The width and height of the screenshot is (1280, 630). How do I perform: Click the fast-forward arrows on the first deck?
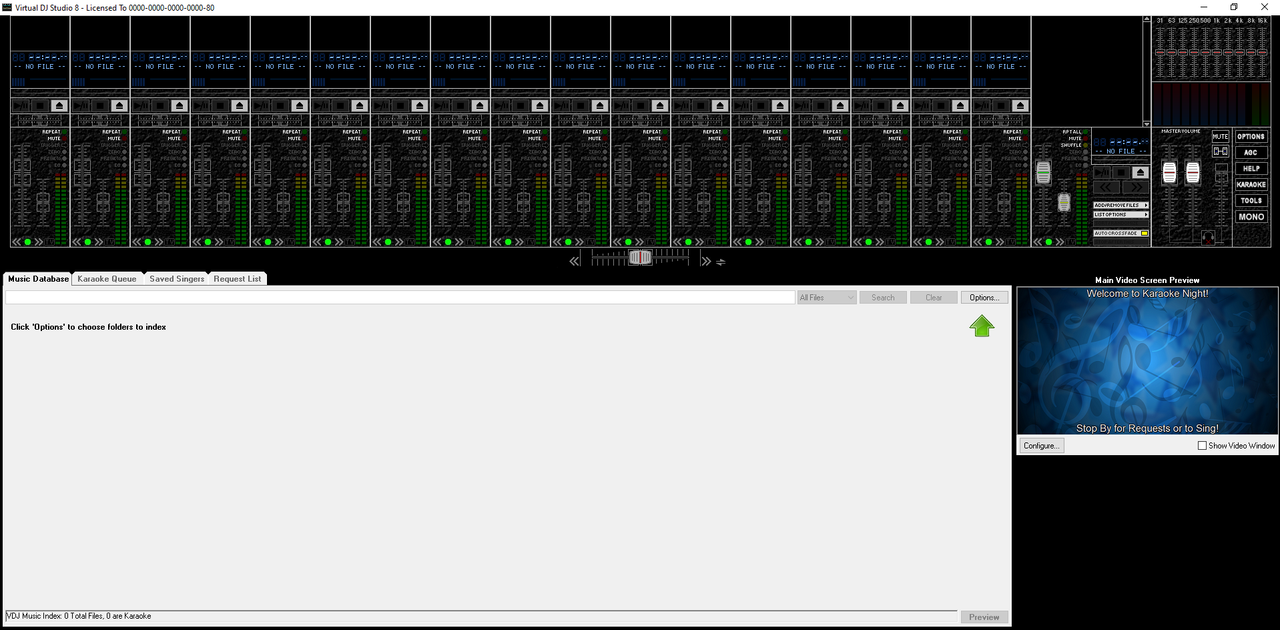pos(39,242)
